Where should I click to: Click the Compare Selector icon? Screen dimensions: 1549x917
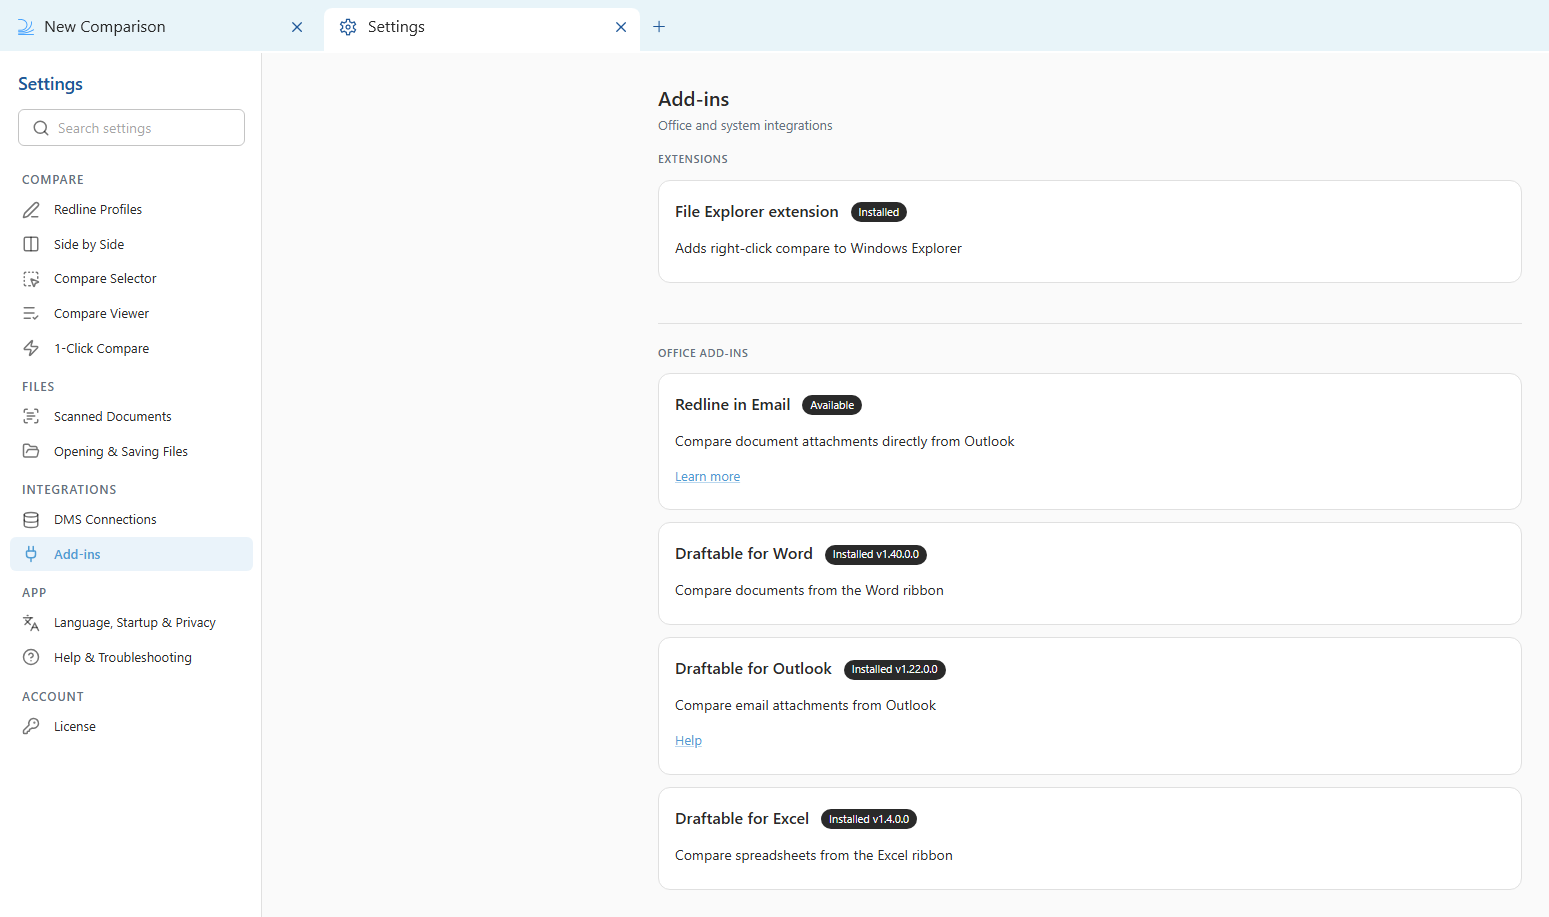tap(31, 279)
